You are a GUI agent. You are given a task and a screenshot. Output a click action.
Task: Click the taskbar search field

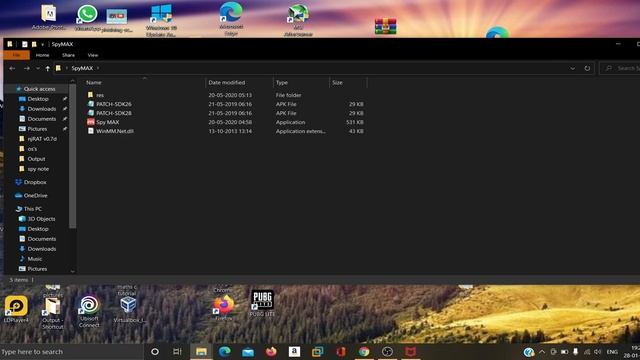click(x=72, y=351)
